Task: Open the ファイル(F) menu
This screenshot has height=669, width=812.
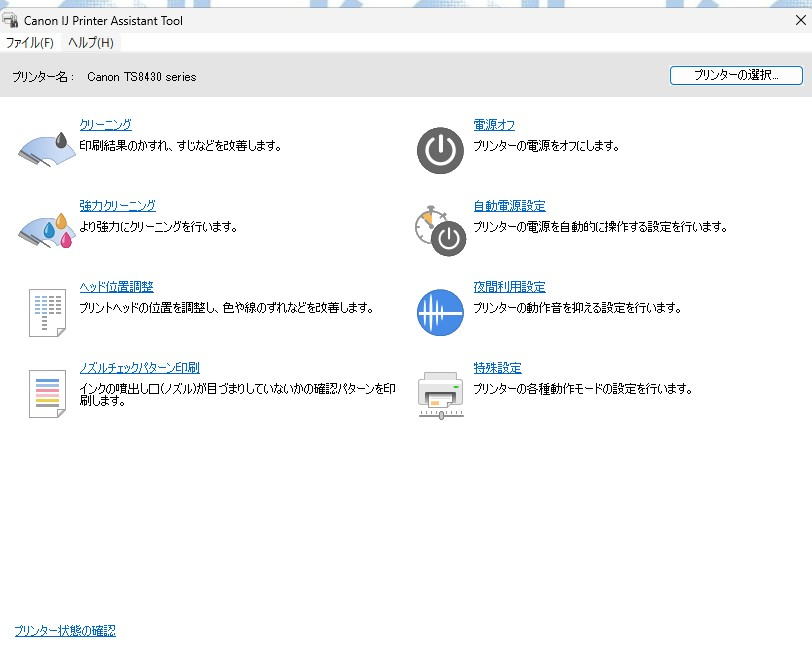Action: tap(30, 42)
